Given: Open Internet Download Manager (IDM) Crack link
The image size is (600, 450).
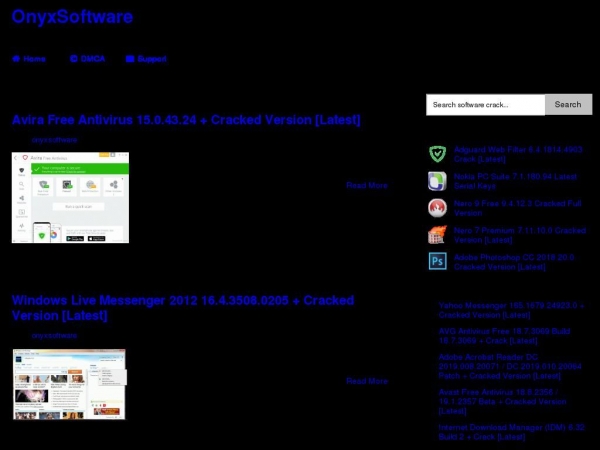Looking at the screenshot, I should (512, 432).
